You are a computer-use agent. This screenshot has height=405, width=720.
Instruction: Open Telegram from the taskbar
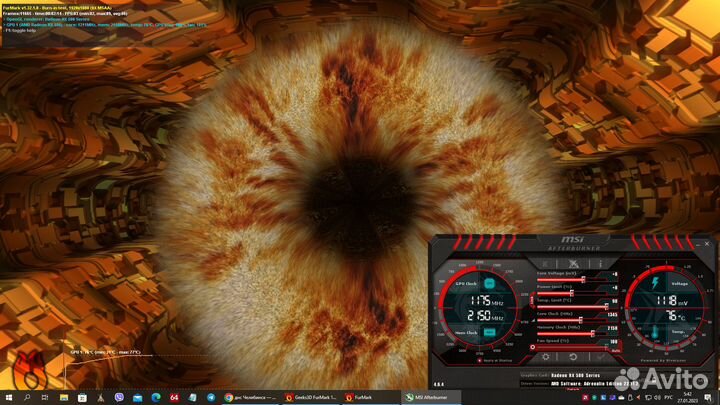pyautogui.click(x=211, y=397)
